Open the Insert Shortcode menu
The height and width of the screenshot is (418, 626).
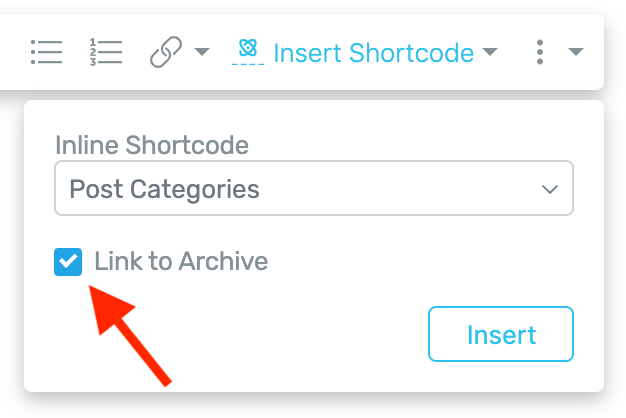point(365,52)
